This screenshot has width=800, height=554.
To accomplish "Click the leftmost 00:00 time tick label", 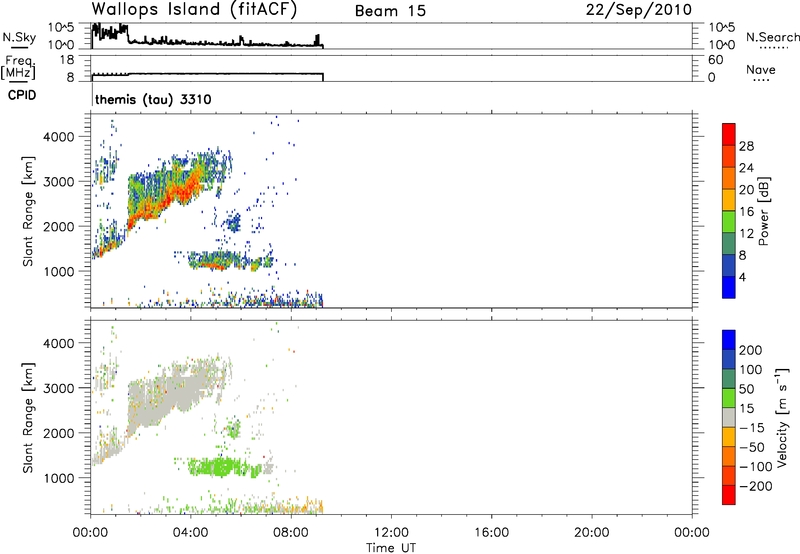I will (91, 533).
